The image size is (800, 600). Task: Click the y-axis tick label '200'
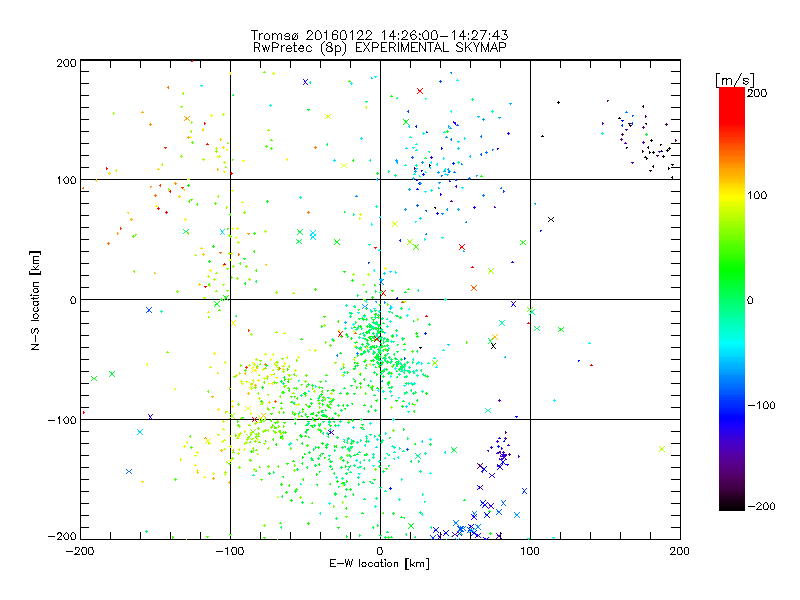(66, 63)
